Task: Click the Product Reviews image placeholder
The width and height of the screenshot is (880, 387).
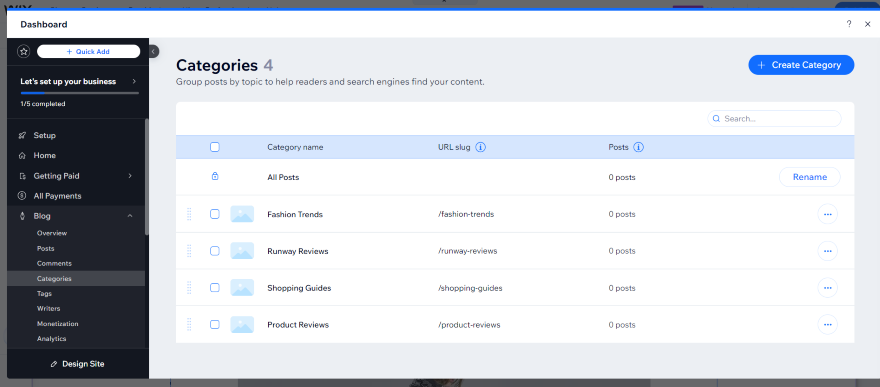Action: [x=242, y=324]
